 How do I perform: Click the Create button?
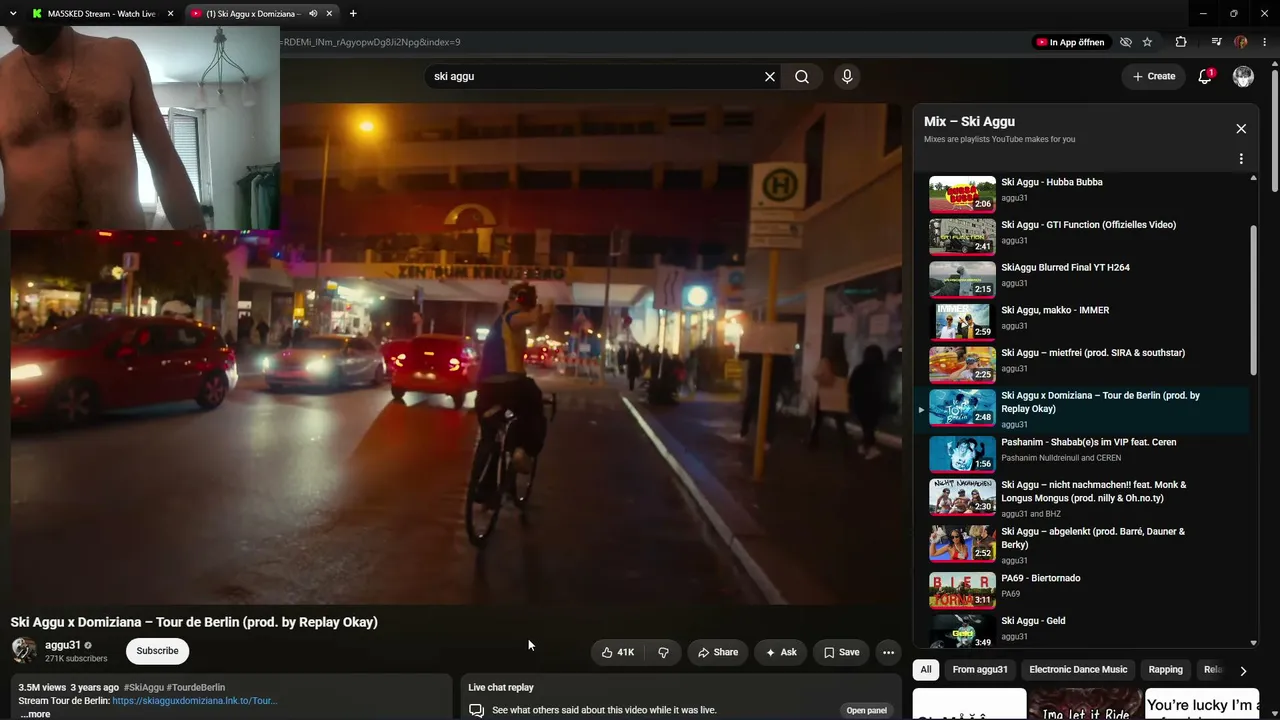coord(1154,76)
